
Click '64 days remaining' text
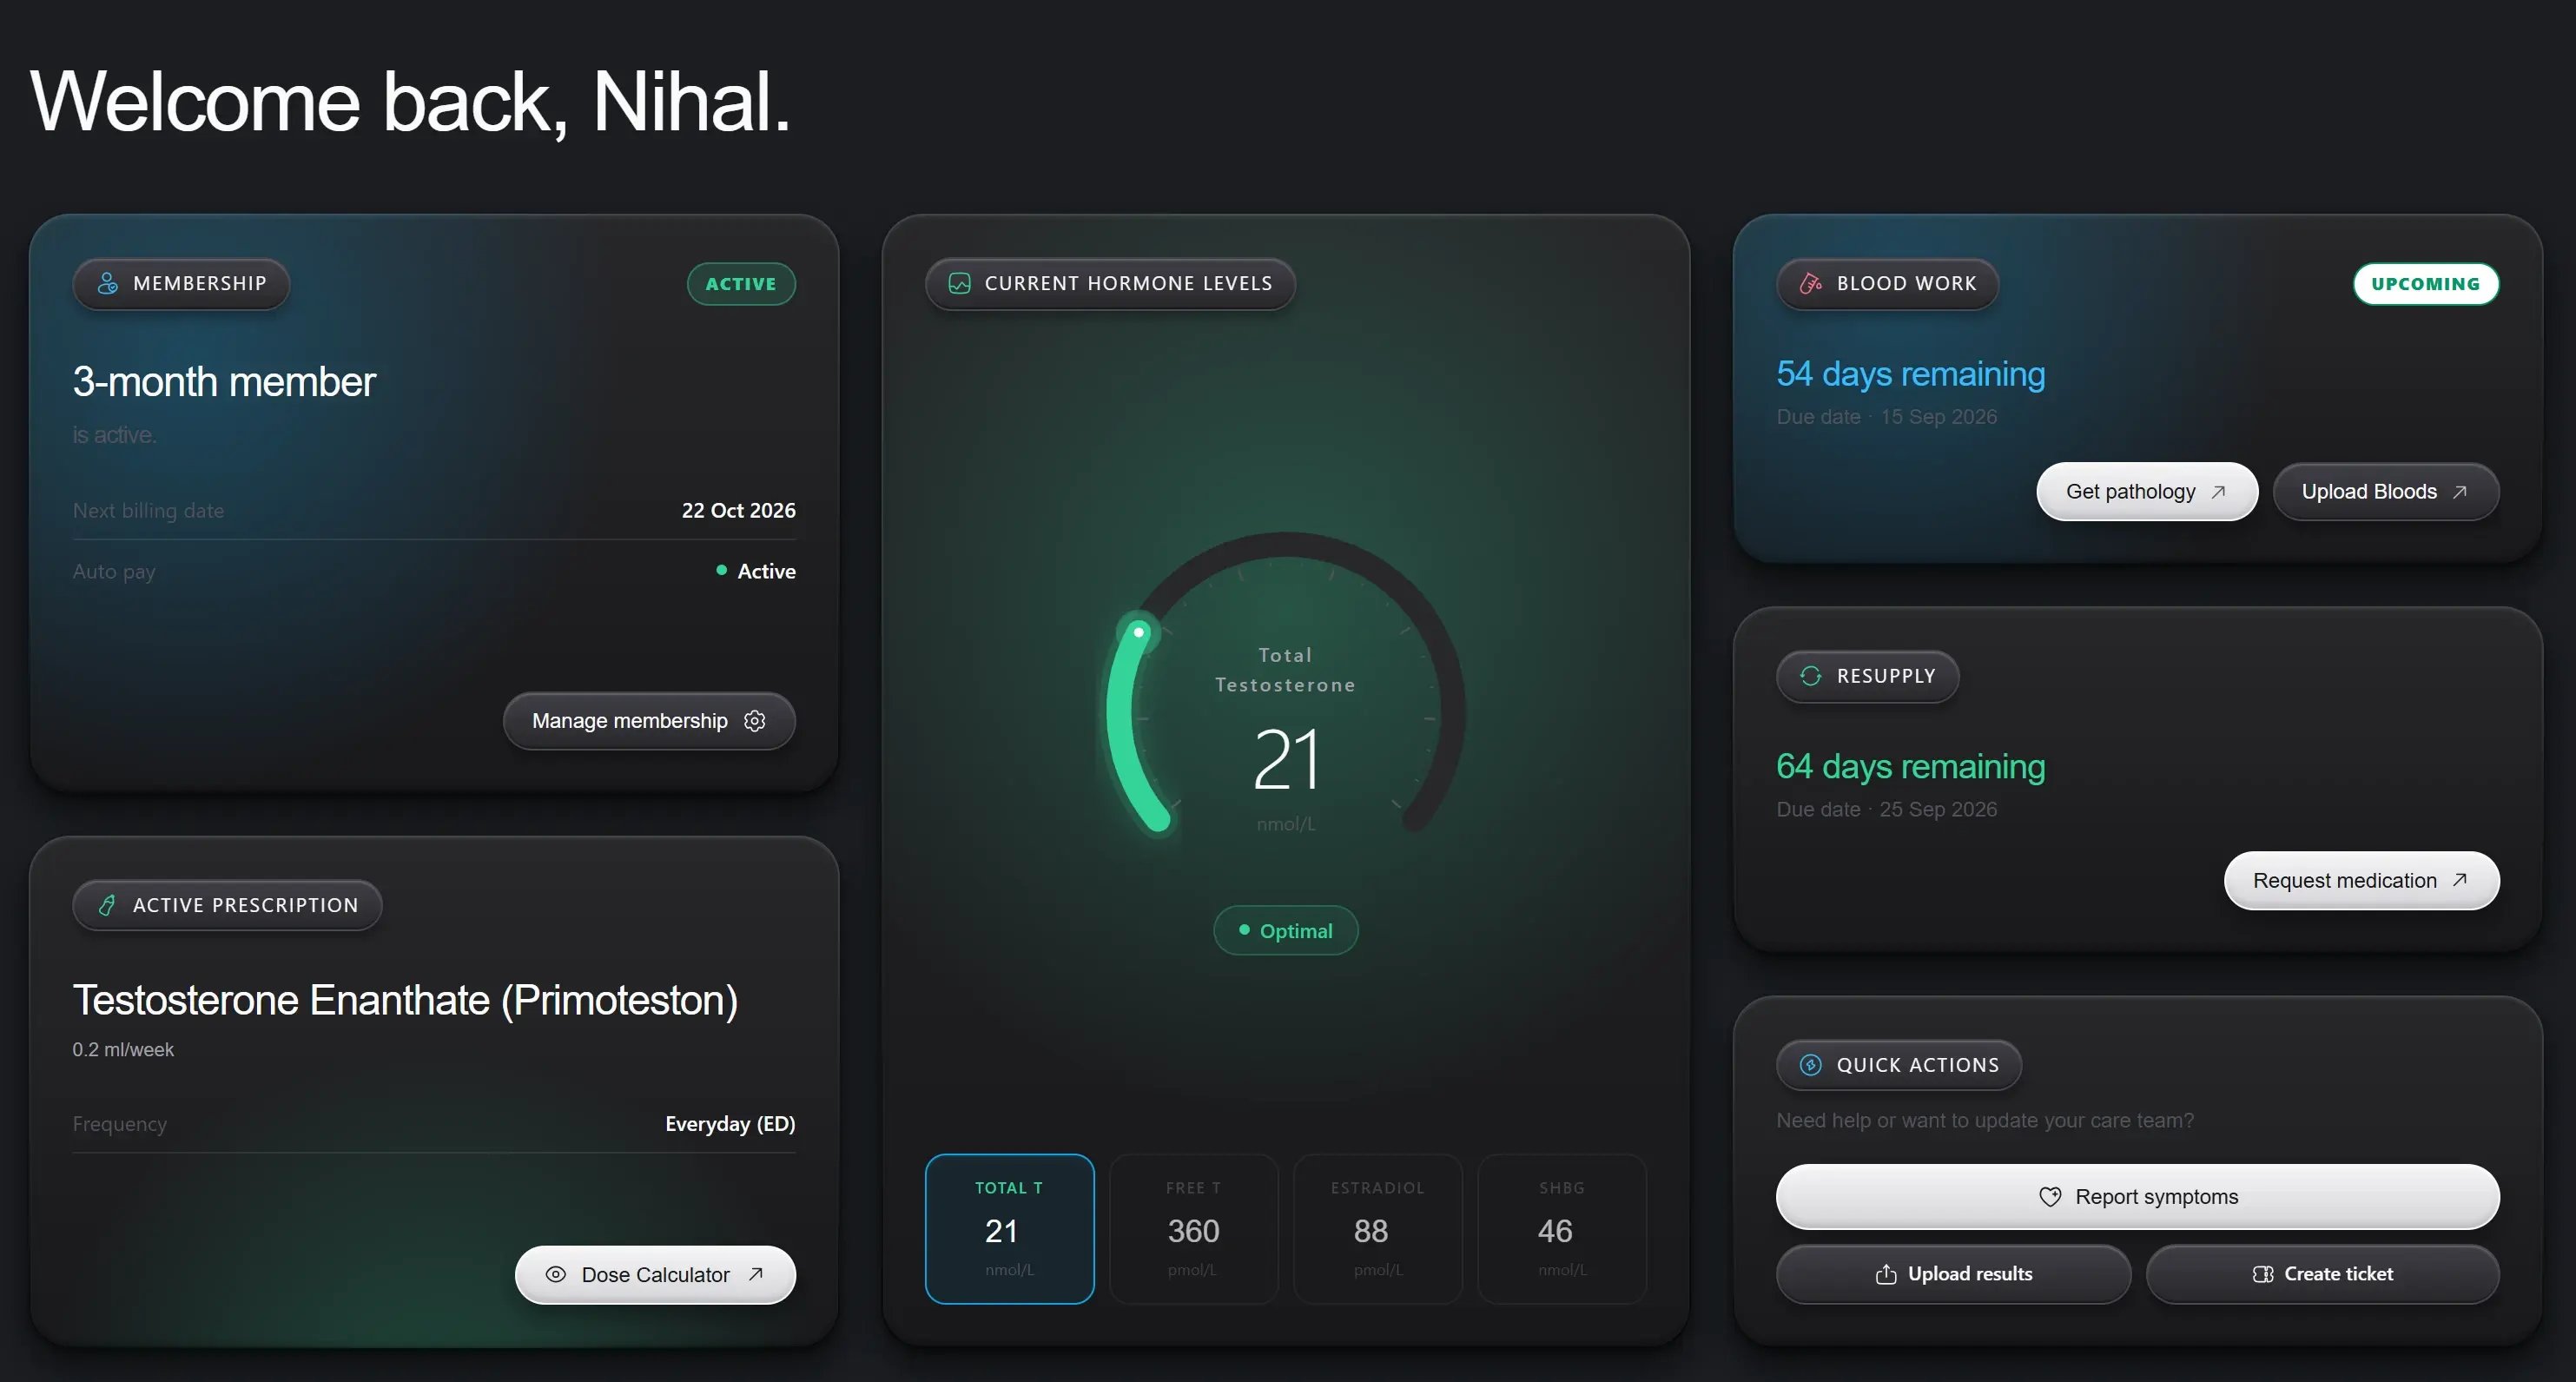tap(1911, 767)
